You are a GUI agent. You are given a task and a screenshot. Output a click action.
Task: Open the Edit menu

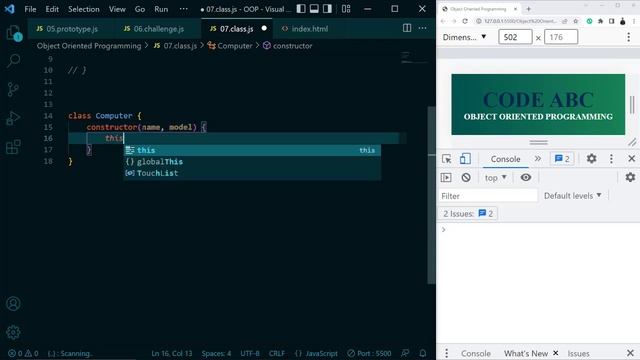(x=52, y=9)
